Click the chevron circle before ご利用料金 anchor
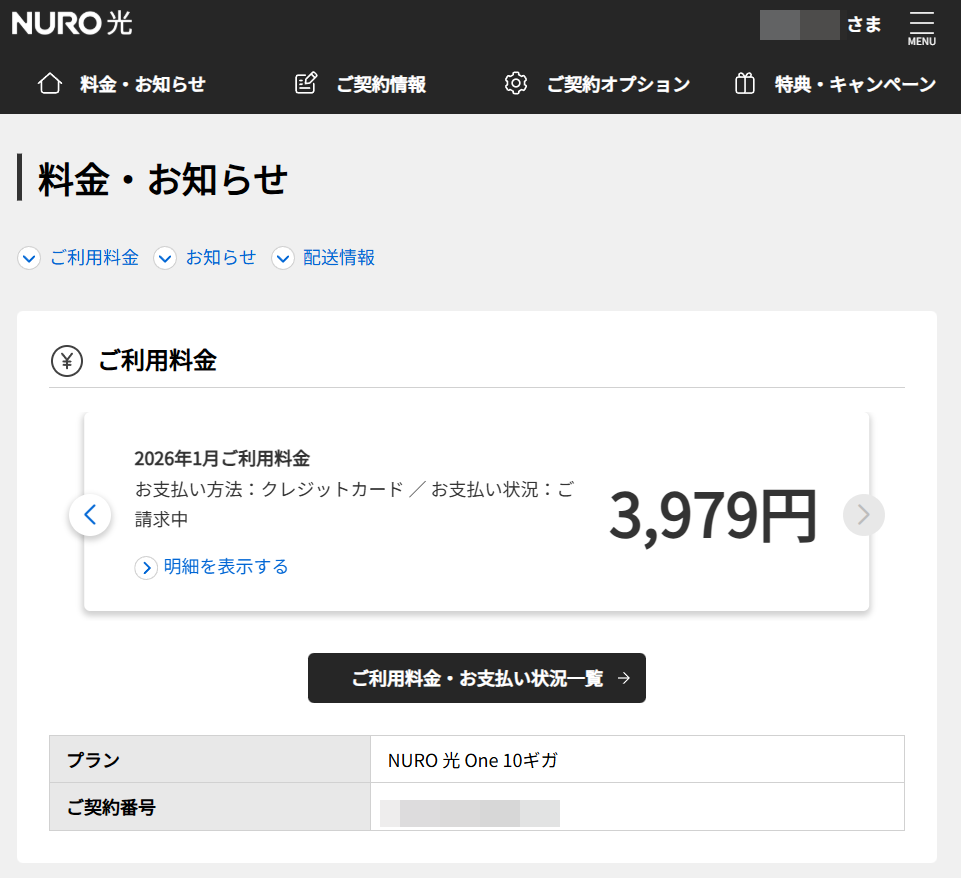Image resolution: width=961 pixels, height=878 pixels. point(29,258)
